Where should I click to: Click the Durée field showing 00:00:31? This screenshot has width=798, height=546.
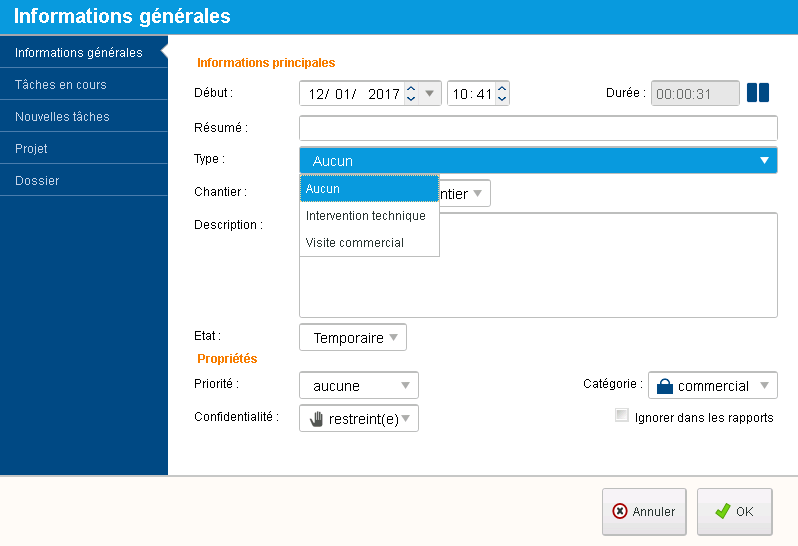click(x=695, y=94)
